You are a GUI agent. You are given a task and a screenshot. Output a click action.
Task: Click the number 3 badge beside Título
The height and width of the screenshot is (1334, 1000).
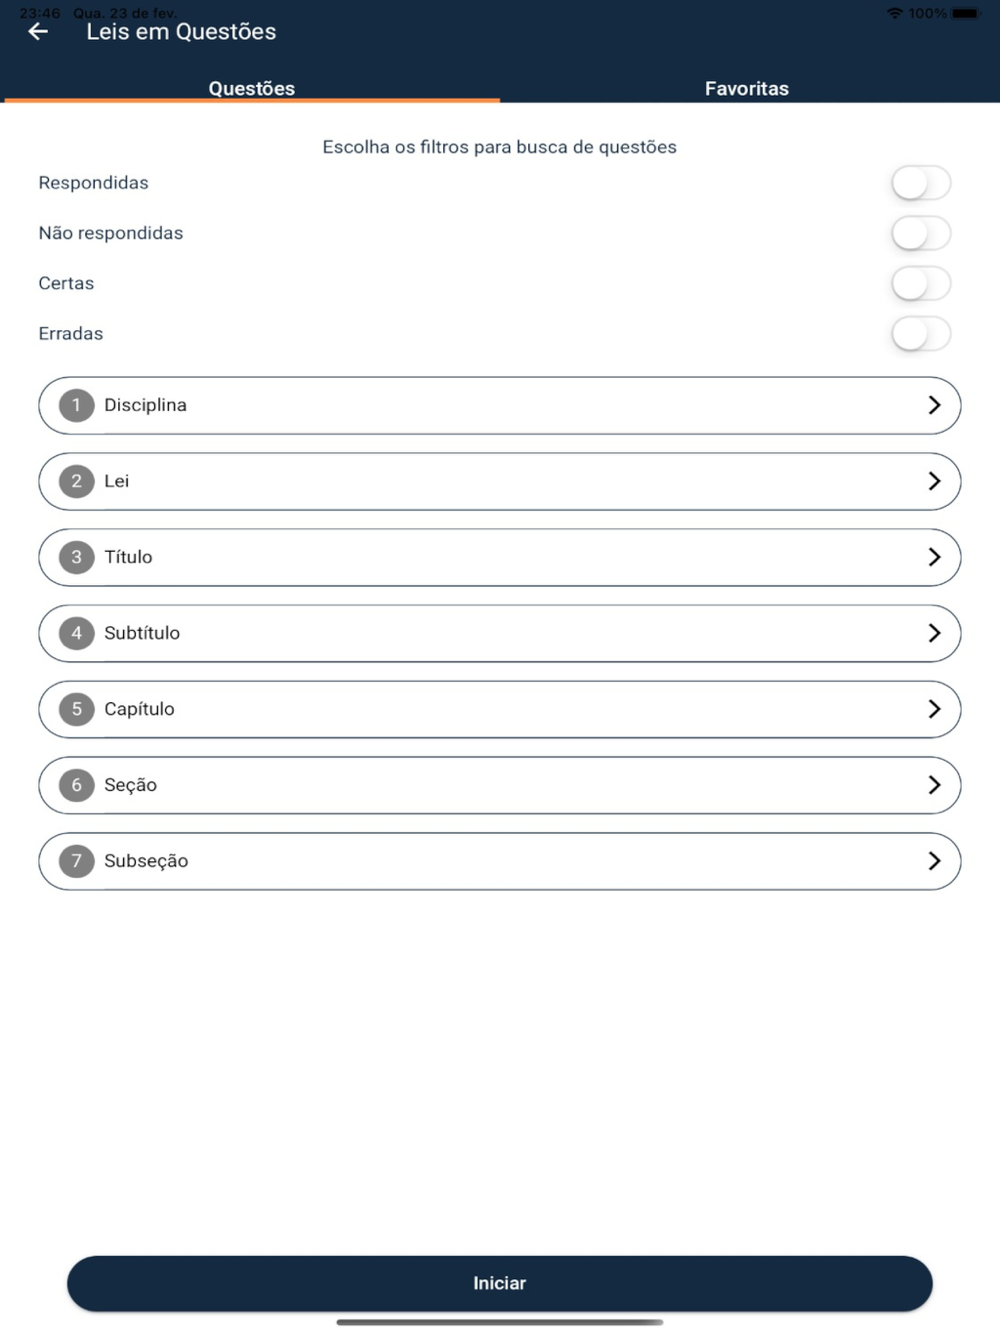tap(76, 557)
